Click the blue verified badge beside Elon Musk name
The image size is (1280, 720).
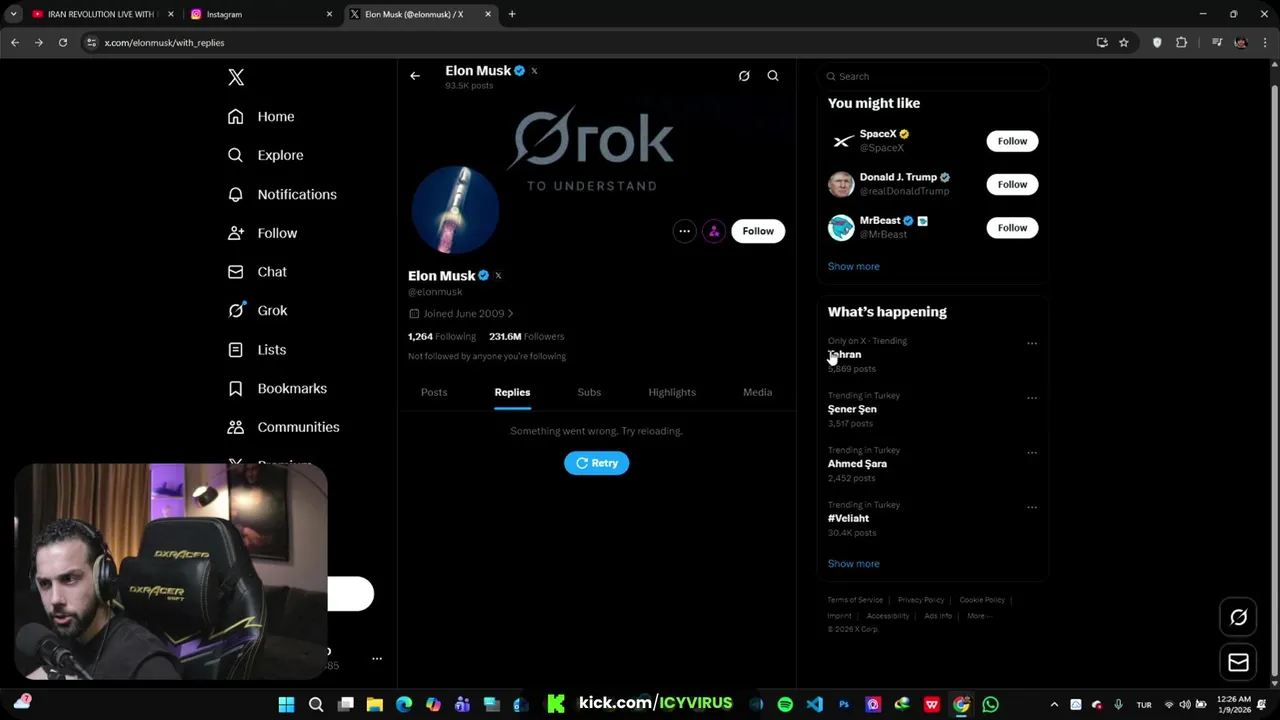pos(483,276)
